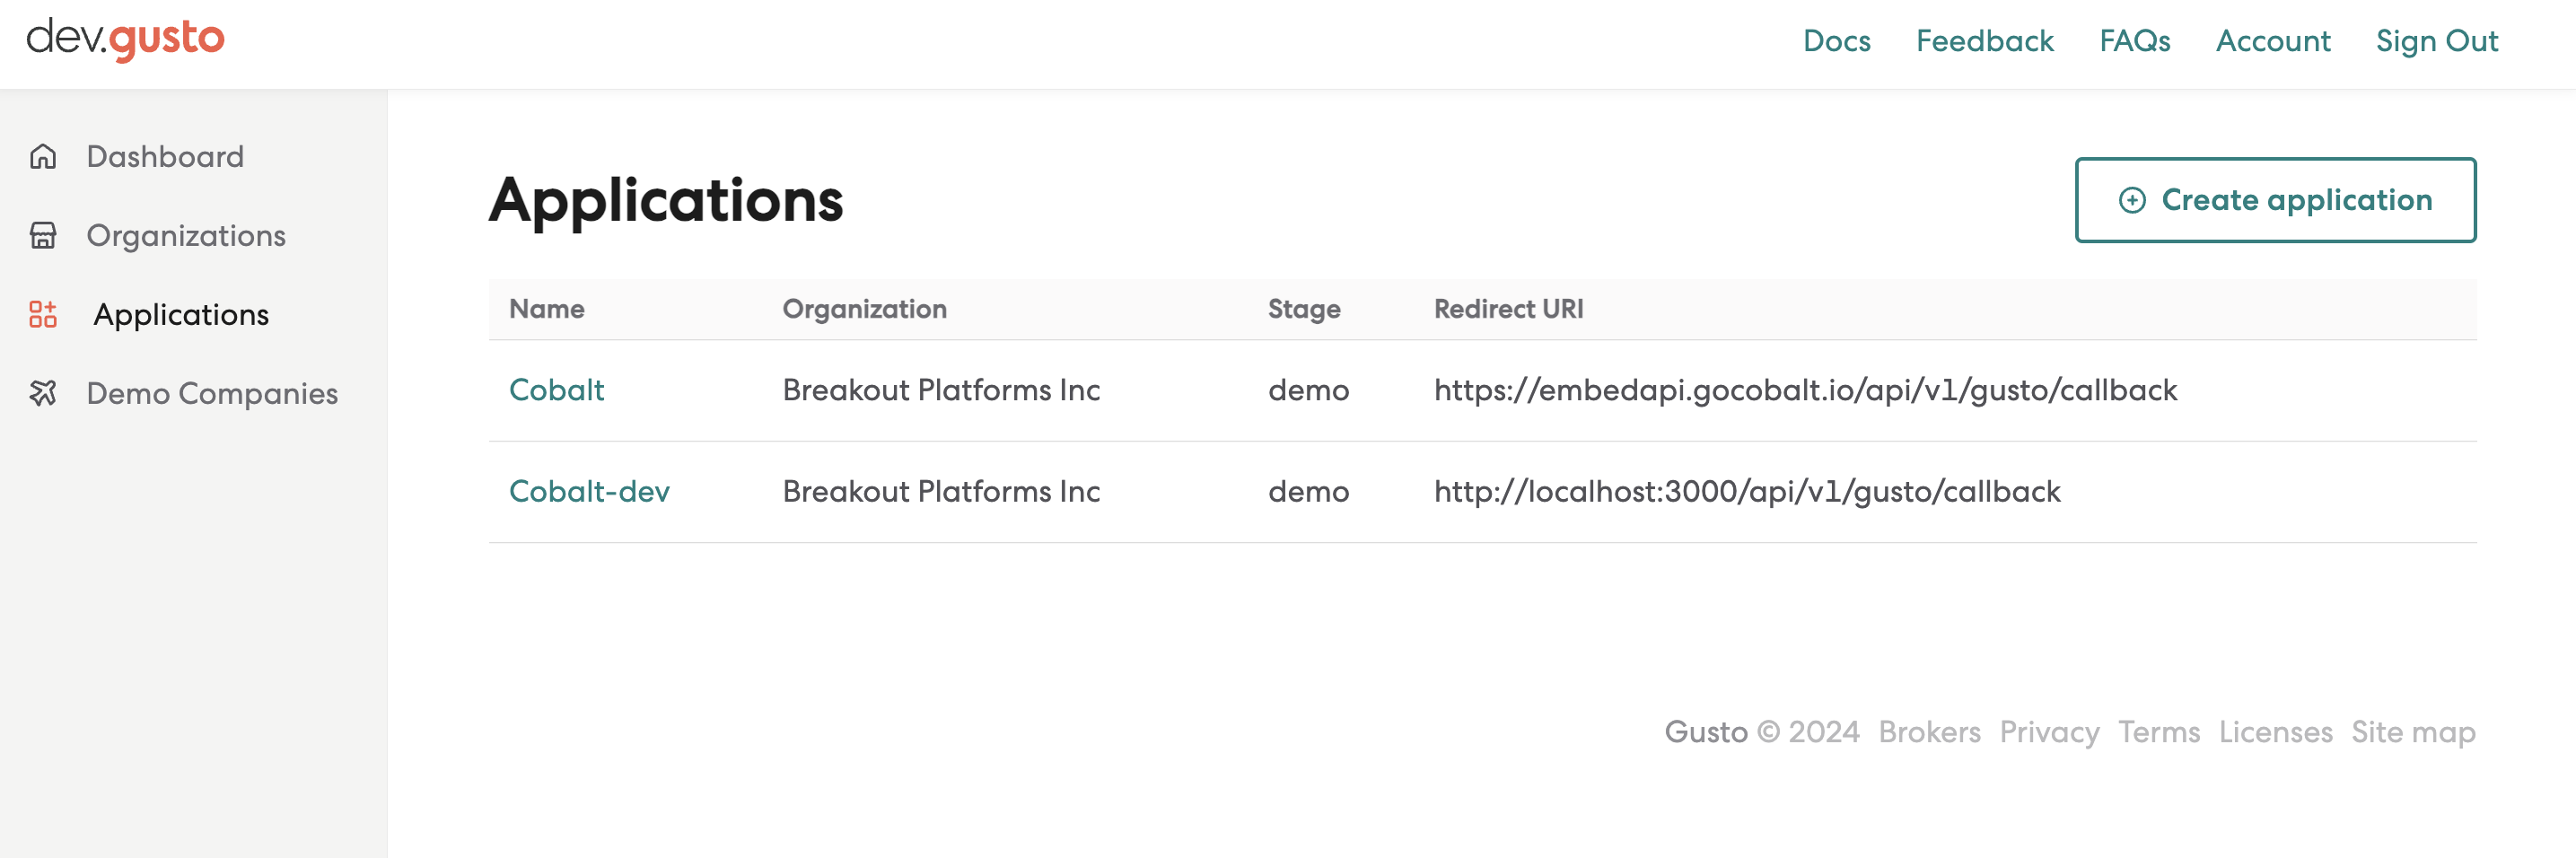Click the Organizations building icon

click(44, 235)
